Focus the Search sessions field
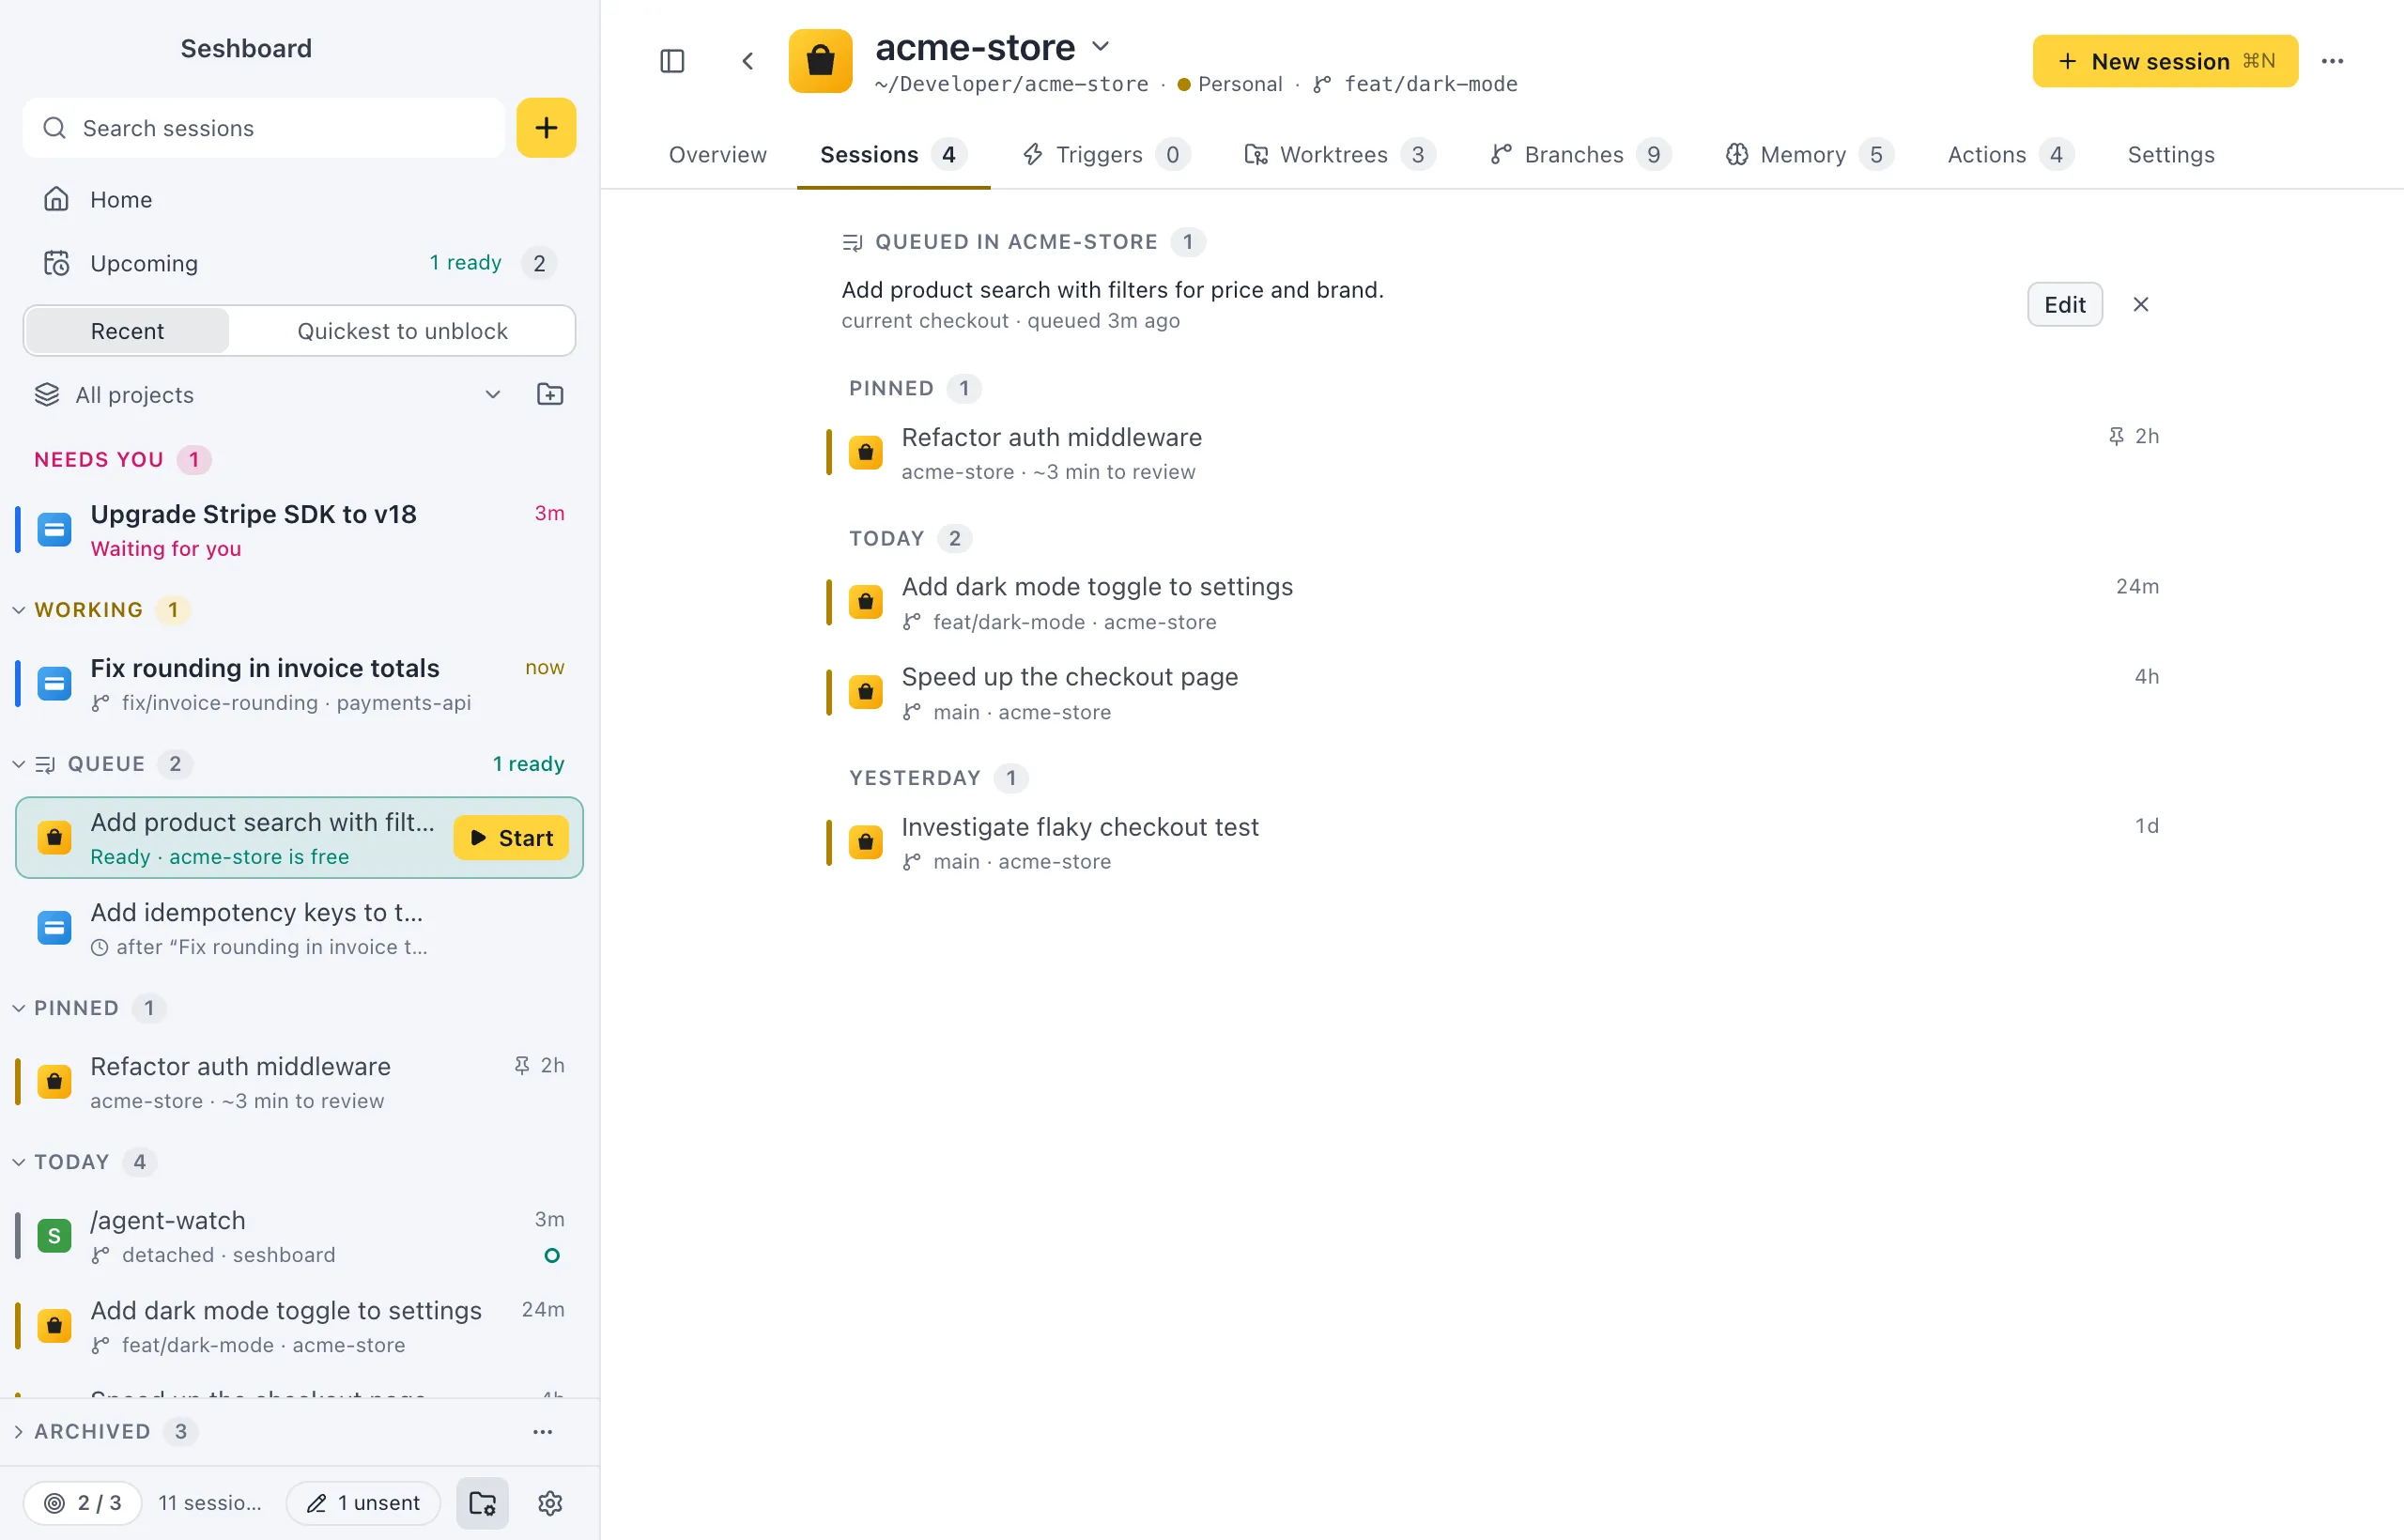 click(264, 128)
